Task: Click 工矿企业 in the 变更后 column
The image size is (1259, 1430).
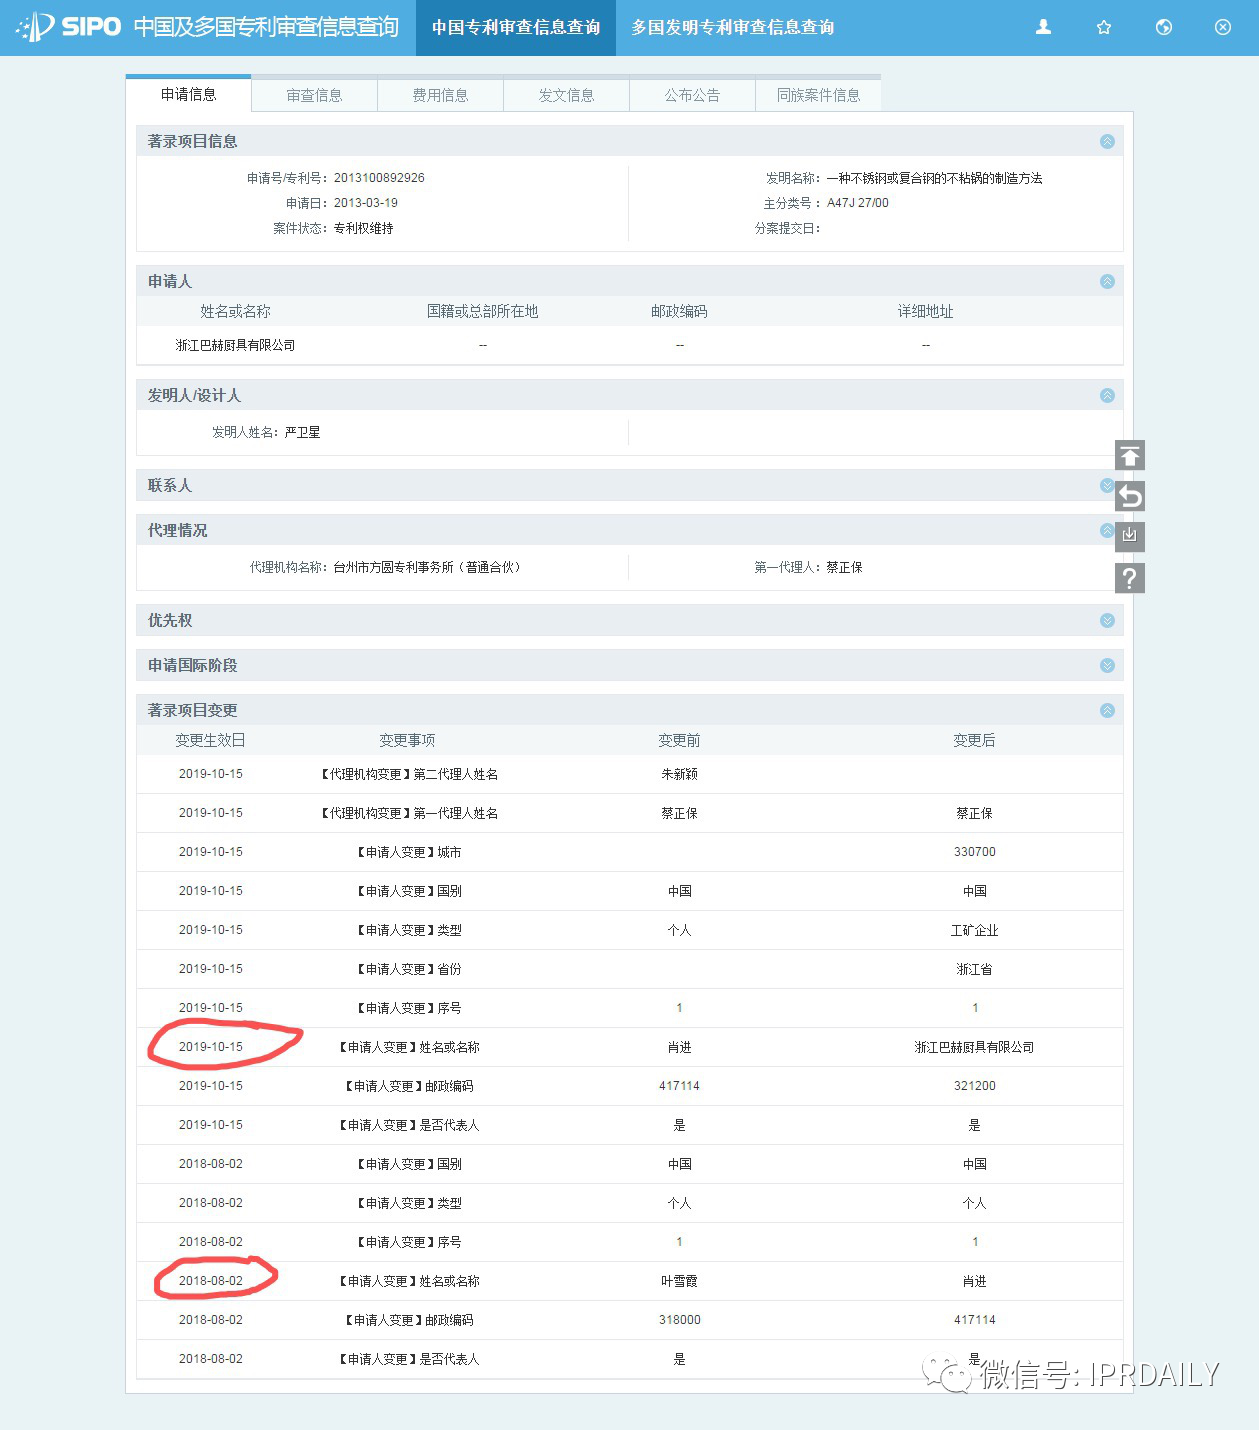Action: coord(974,930)
